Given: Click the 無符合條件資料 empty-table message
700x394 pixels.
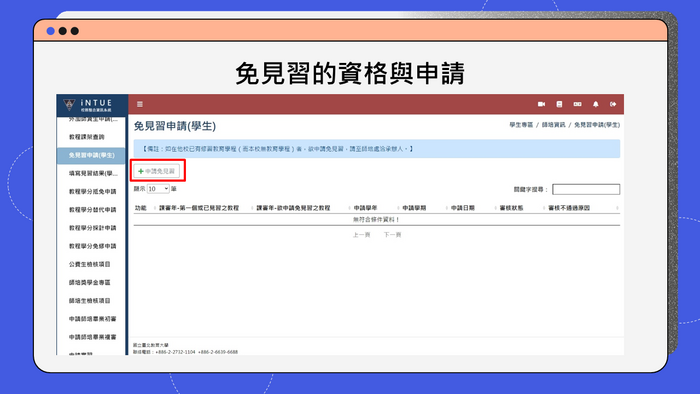Looking at the screenshot, I should click(376, 220).
